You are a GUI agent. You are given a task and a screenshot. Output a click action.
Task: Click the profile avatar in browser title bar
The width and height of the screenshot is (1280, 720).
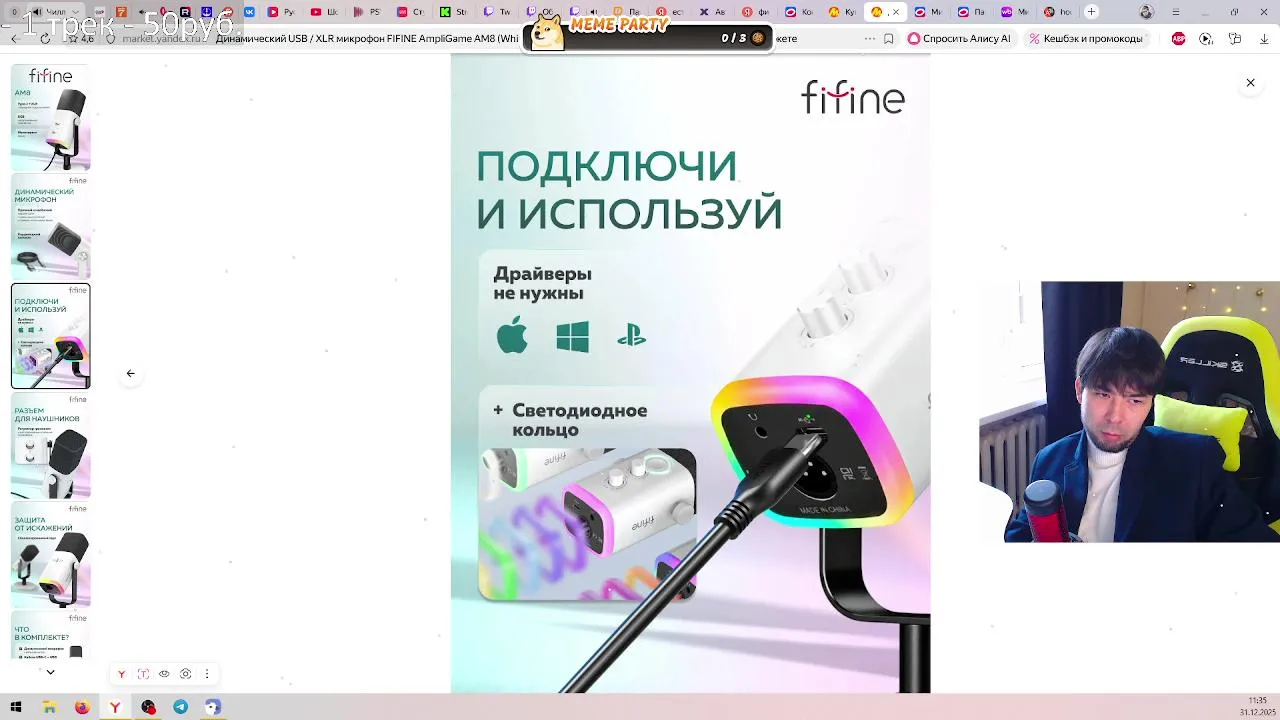(x=1147, y=12)
